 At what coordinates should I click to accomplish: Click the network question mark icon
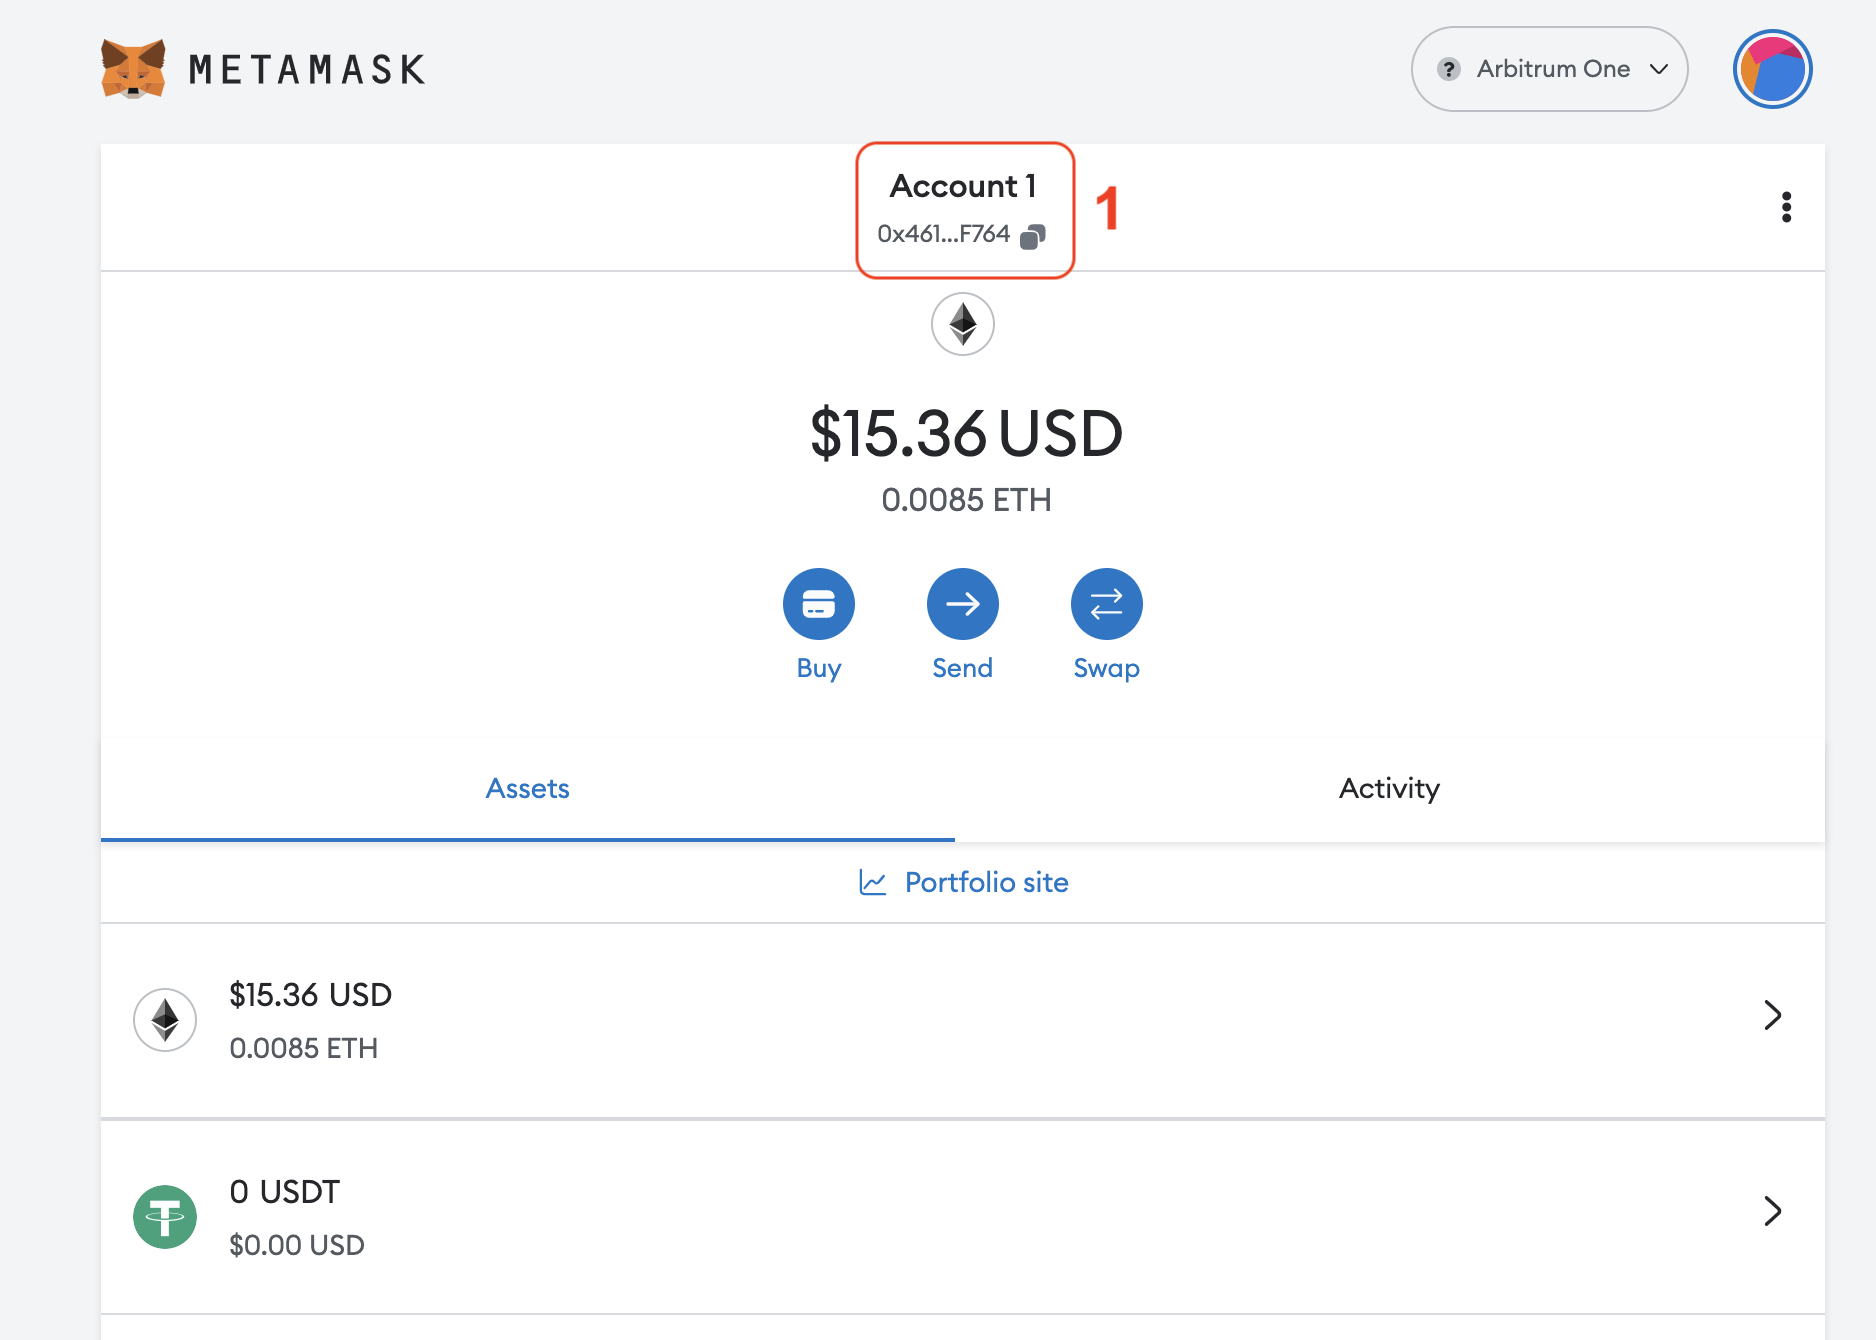tap(1448, 69)
